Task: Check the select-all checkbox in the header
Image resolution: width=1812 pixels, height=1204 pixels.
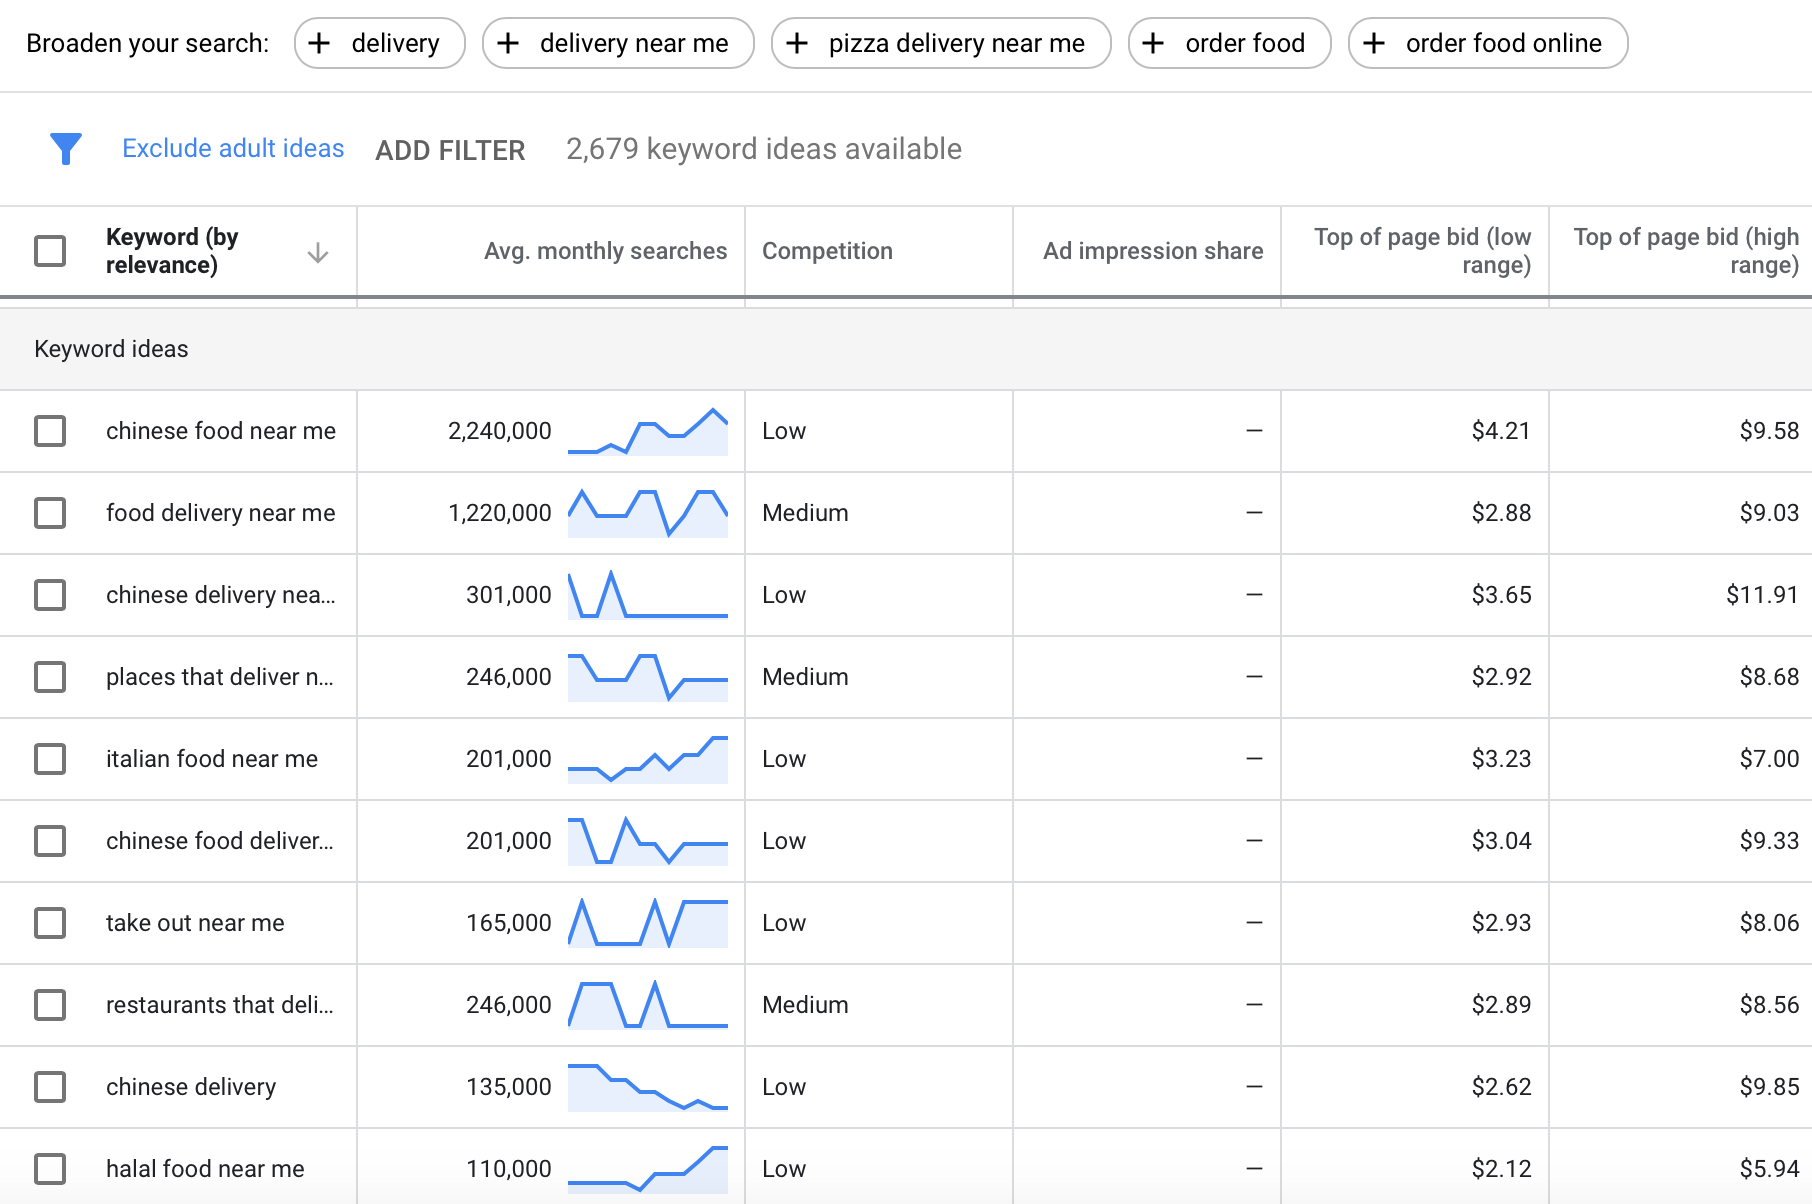Action: click(x=50, y=250)
